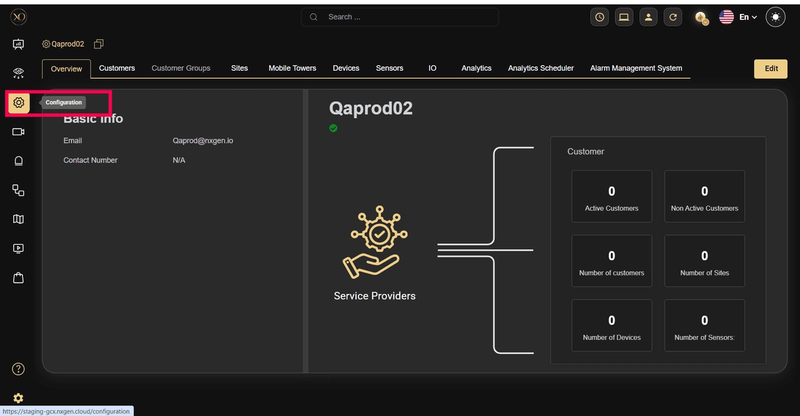Switch to the Analytics tab
This screenshot has width=800, height=416.
[476, 68]
